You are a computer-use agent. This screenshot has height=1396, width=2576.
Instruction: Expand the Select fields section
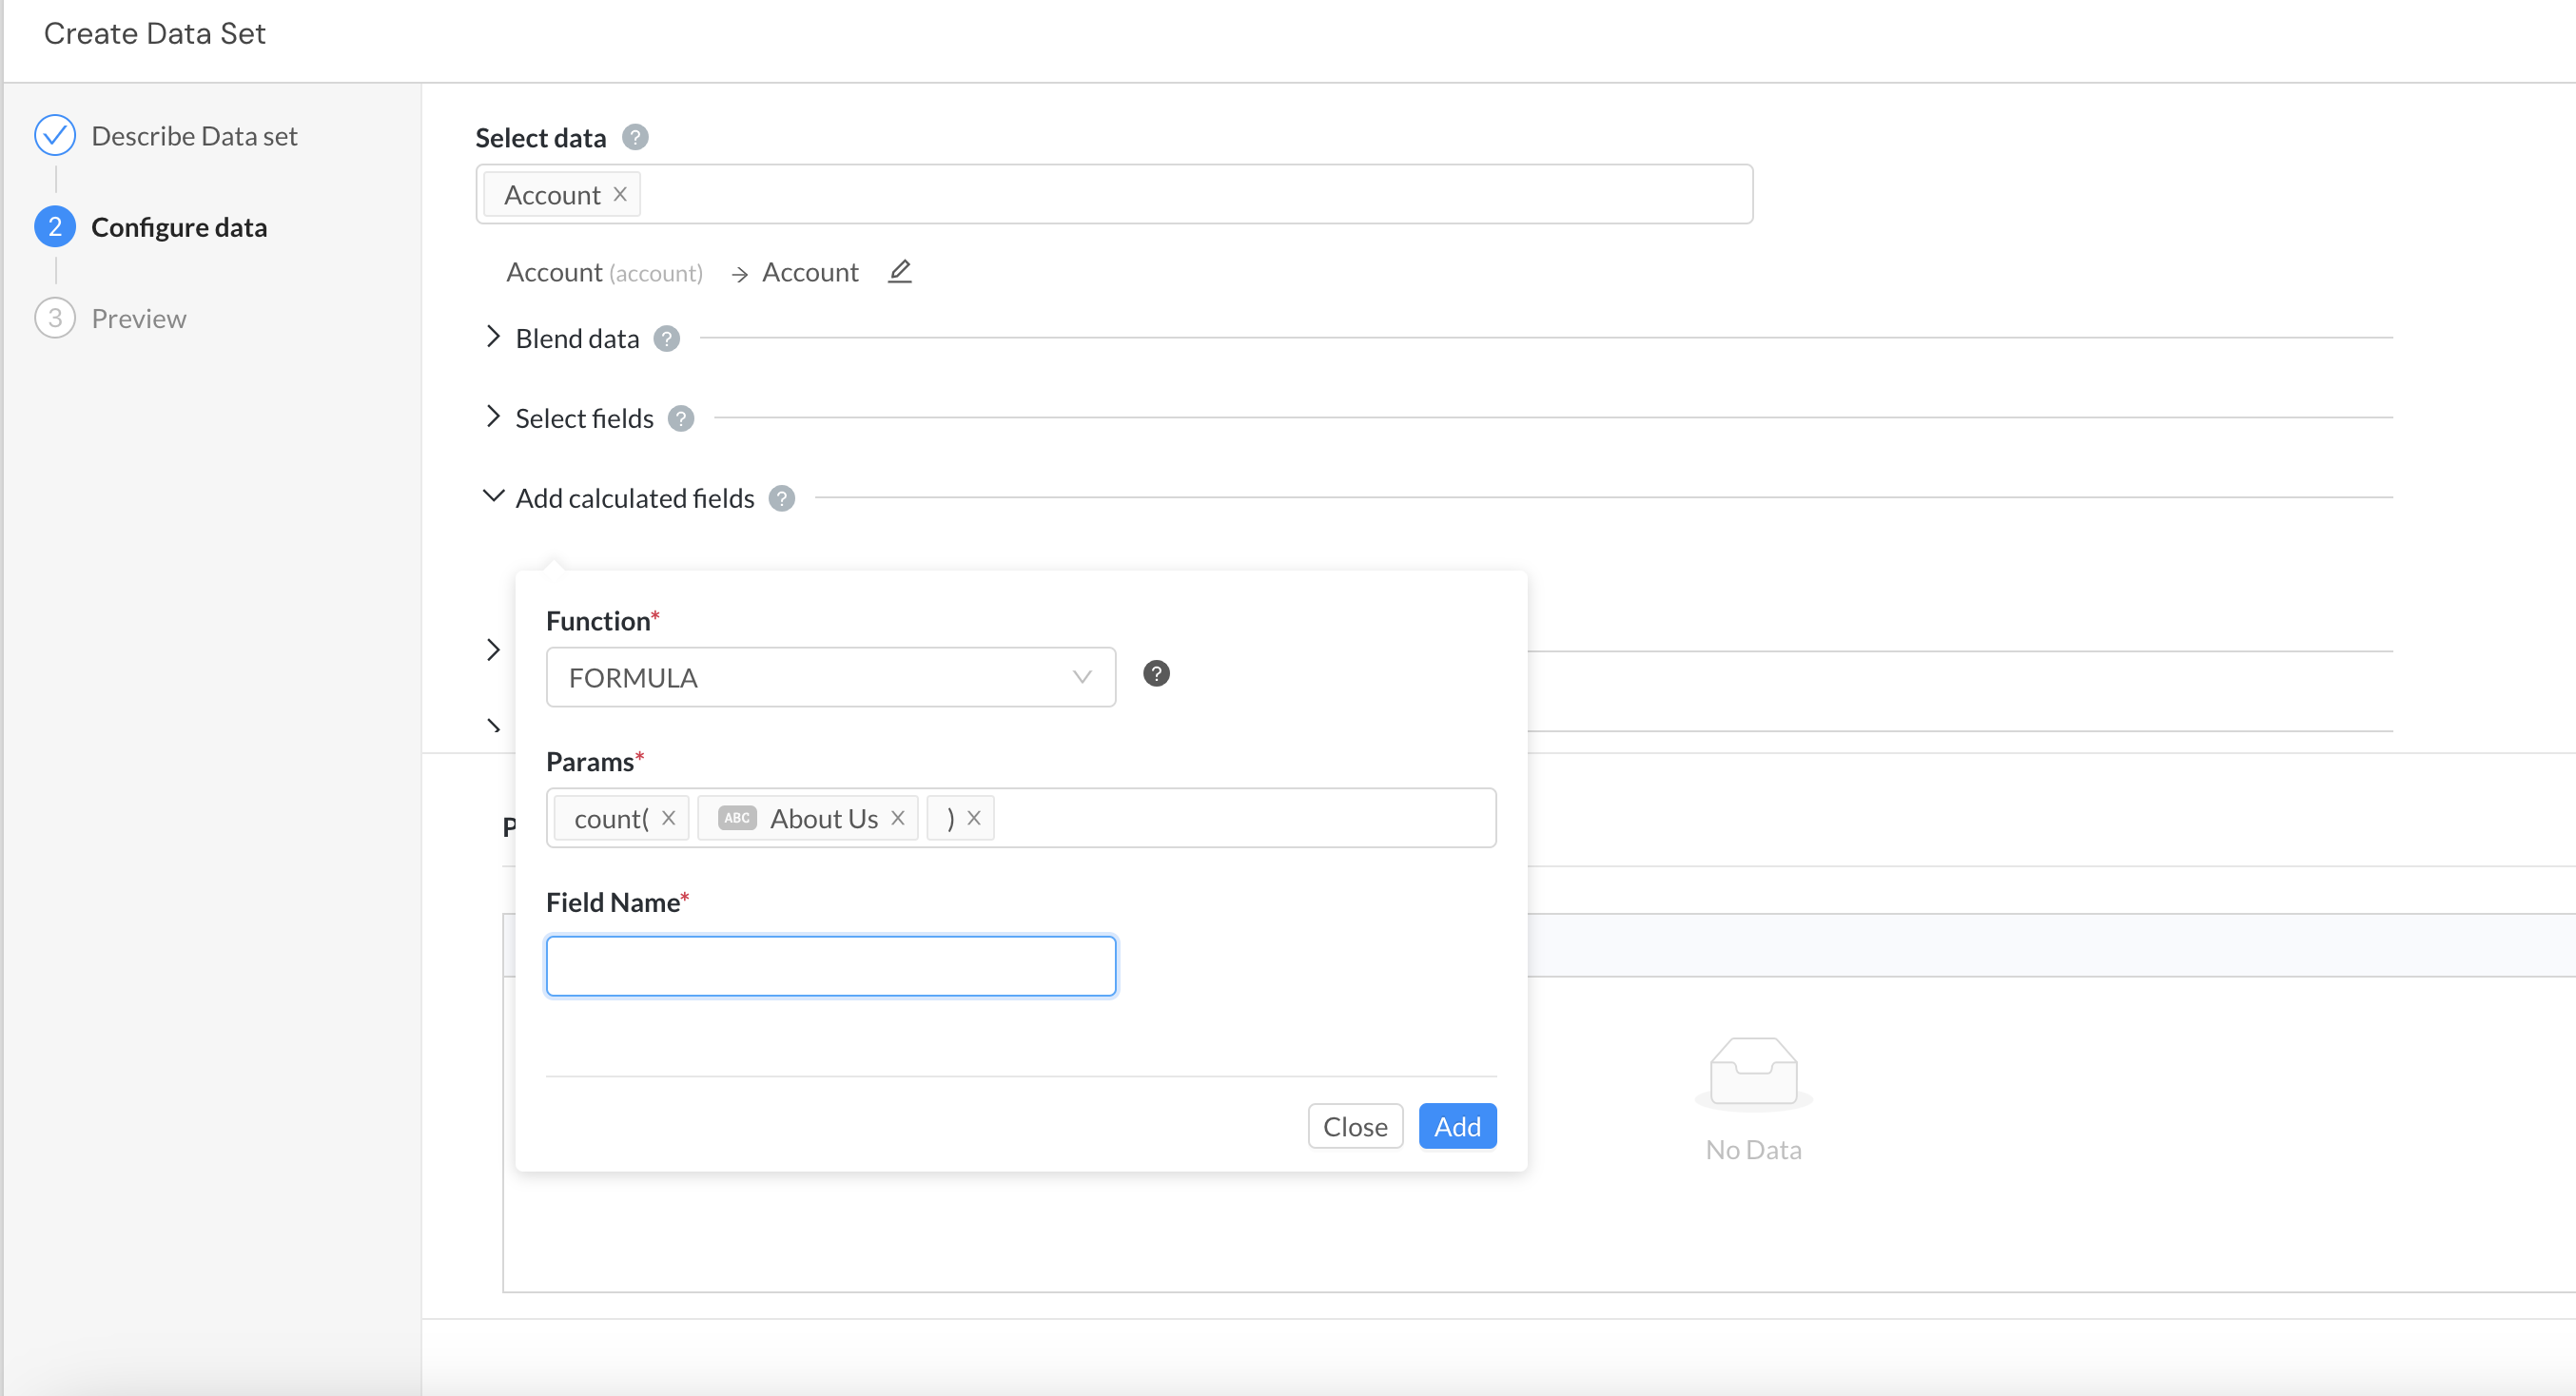pyautogui.click(x=493, y=417)
